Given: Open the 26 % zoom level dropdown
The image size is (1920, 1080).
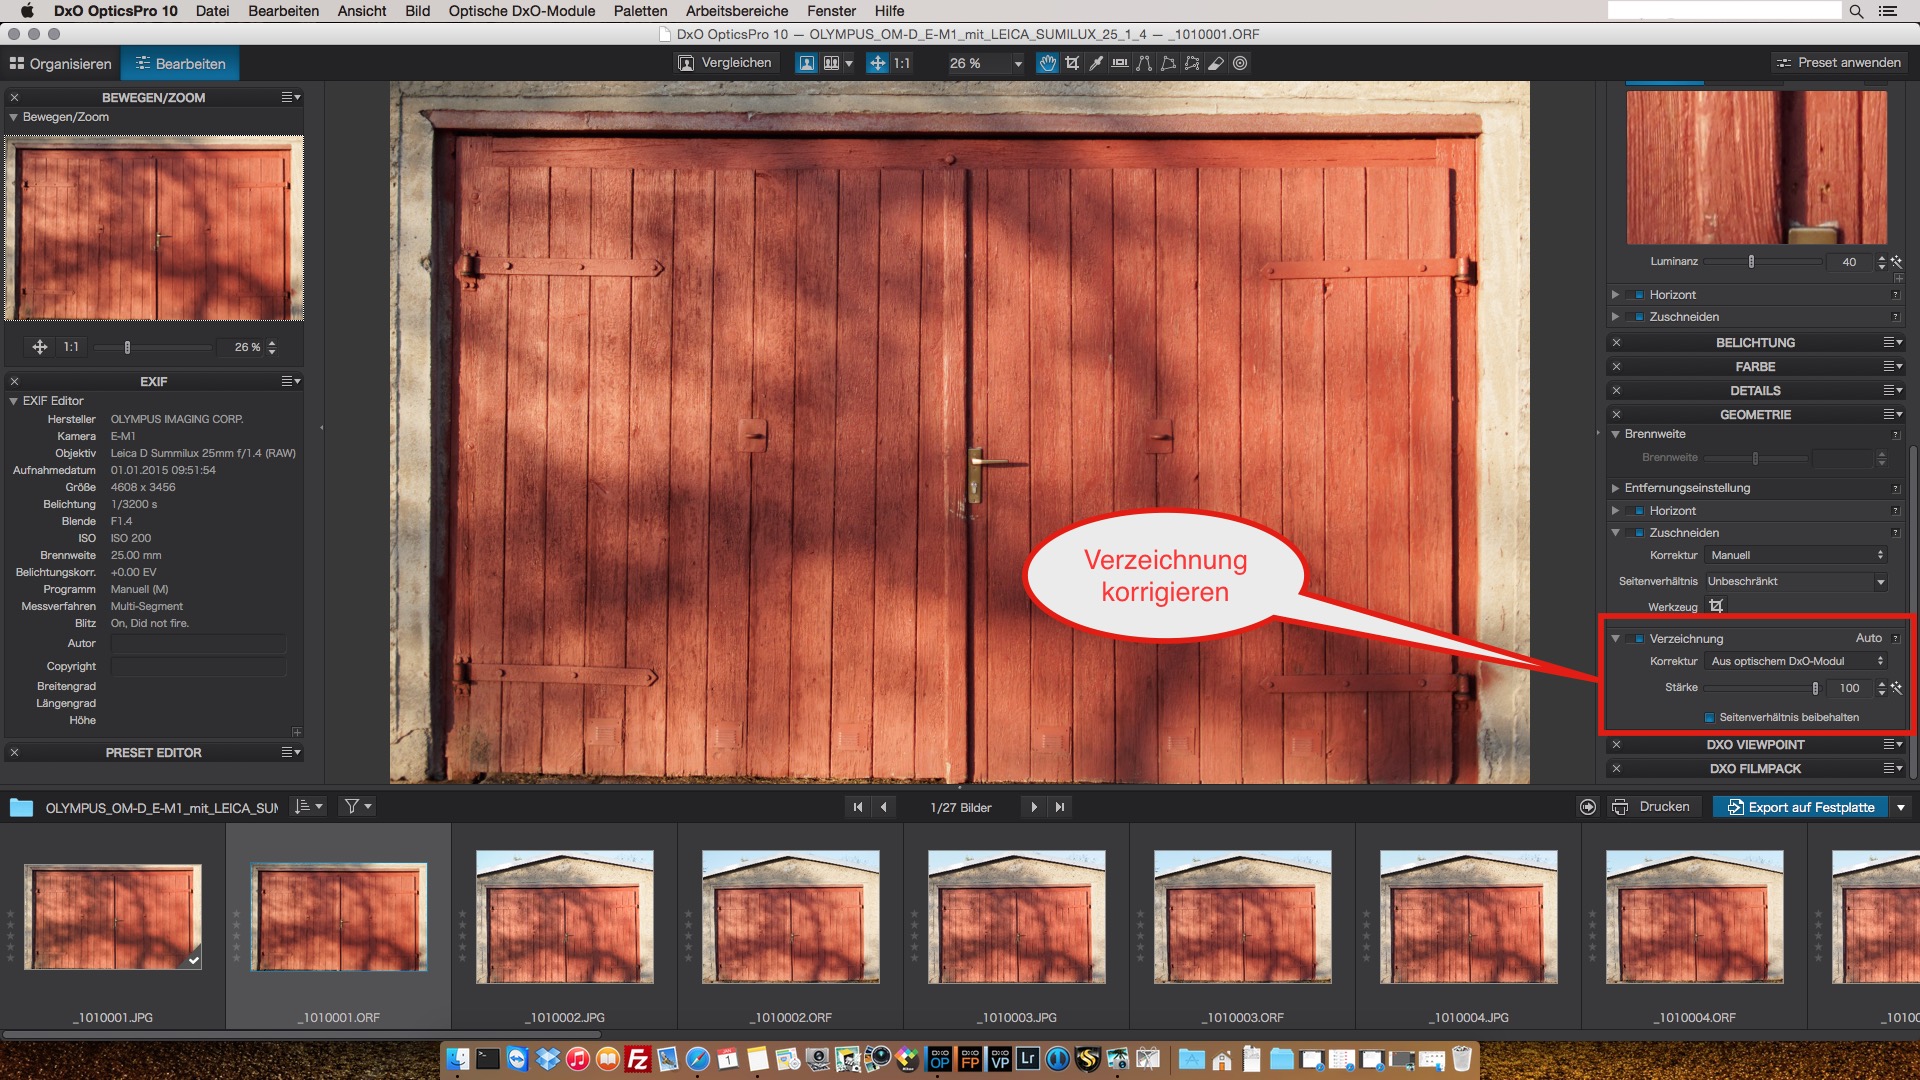Looking at the screenshot, I should coord(1018,64).
